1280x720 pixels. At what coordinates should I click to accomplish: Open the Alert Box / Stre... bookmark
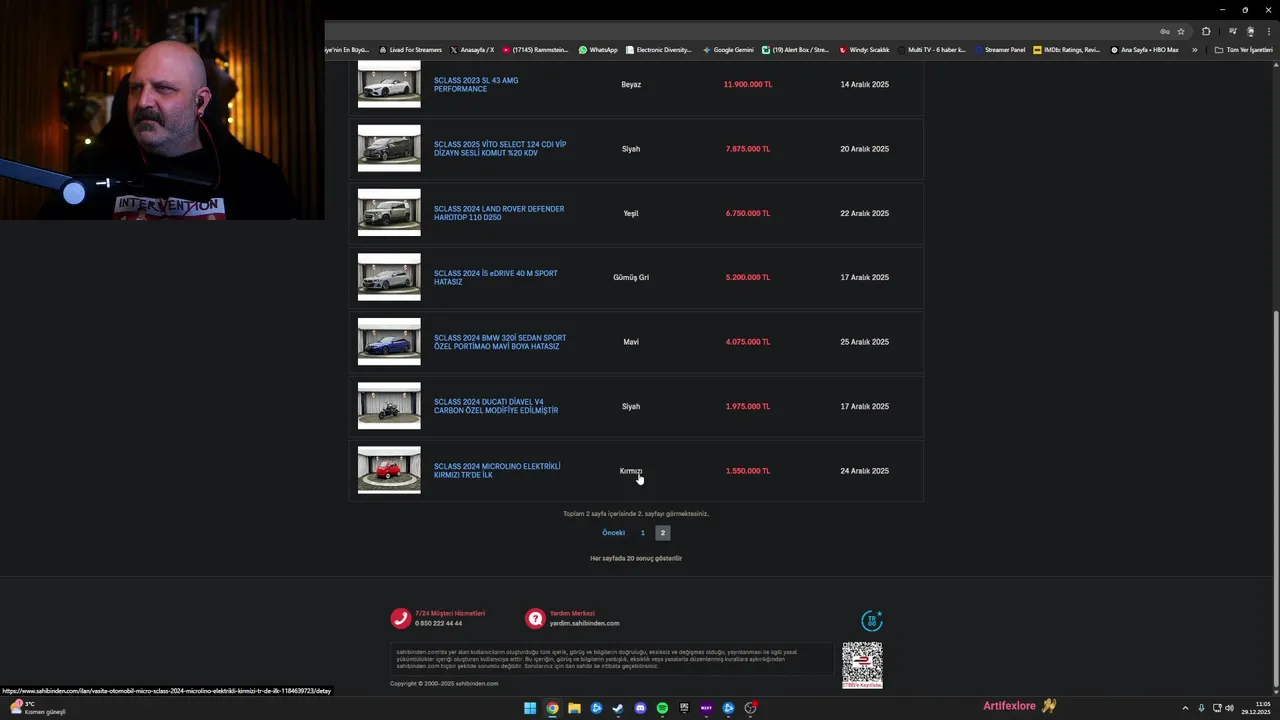[x=795, y=50]
